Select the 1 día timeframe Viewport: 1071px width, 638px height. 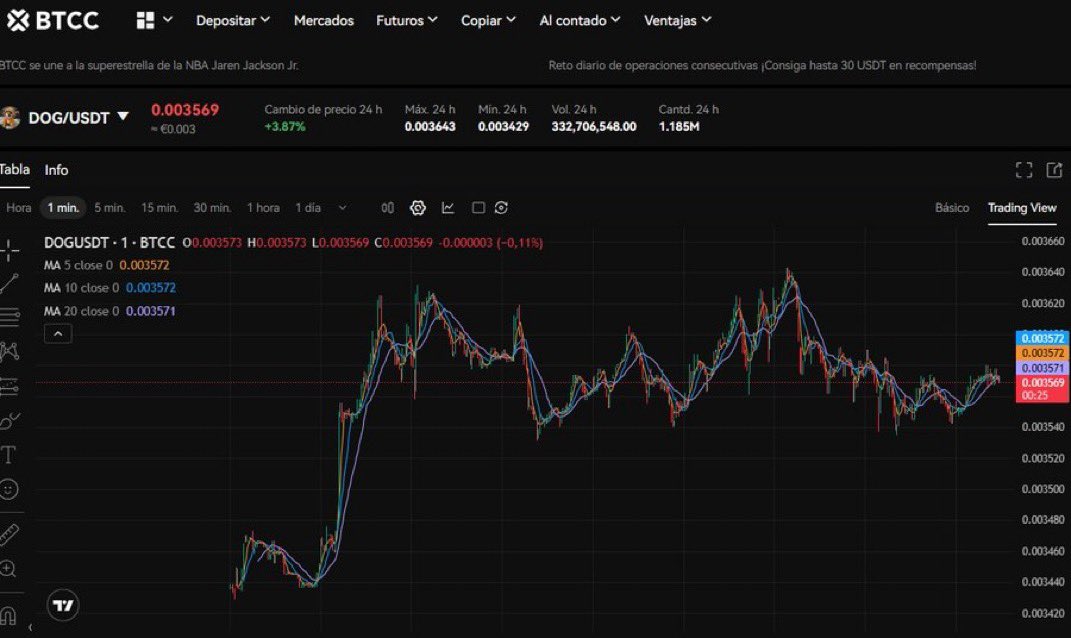pyautogui.click(x=308, y=208)
